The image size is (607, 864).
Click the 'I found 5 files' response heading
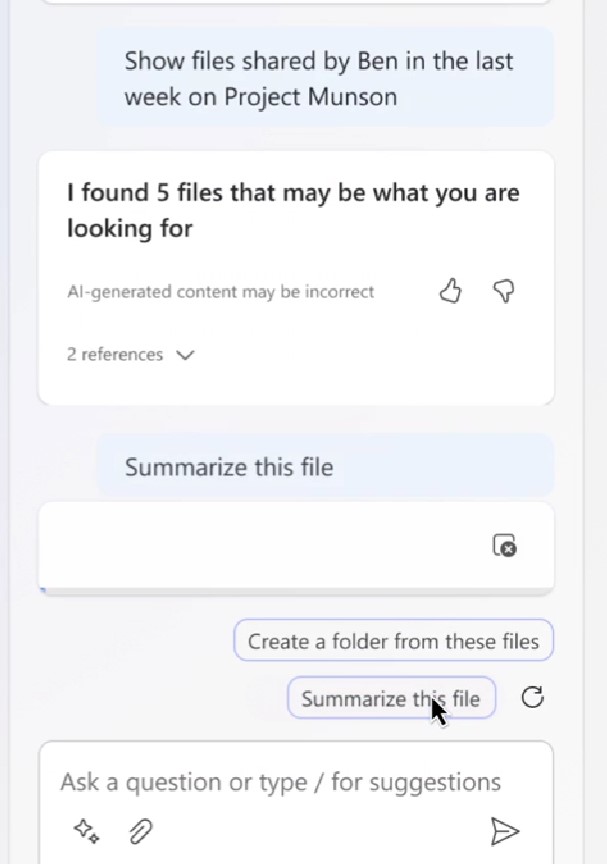293,193
